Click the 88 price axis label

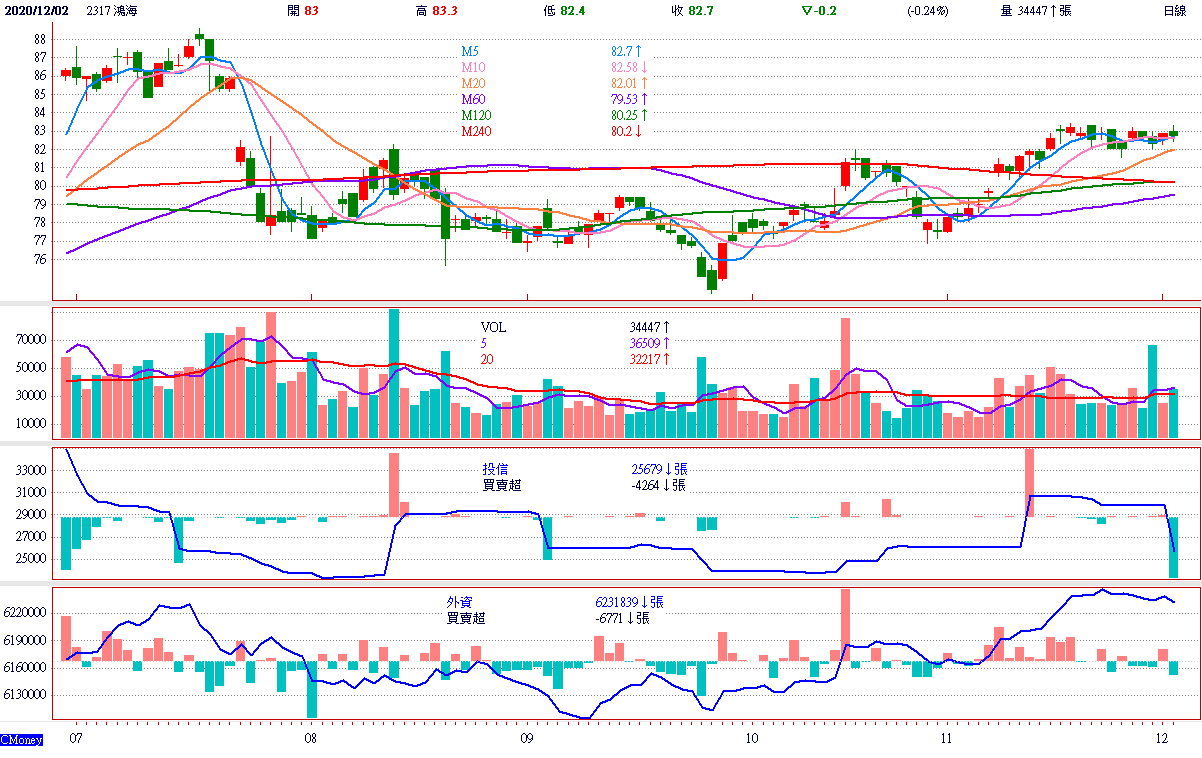(39, 39)
